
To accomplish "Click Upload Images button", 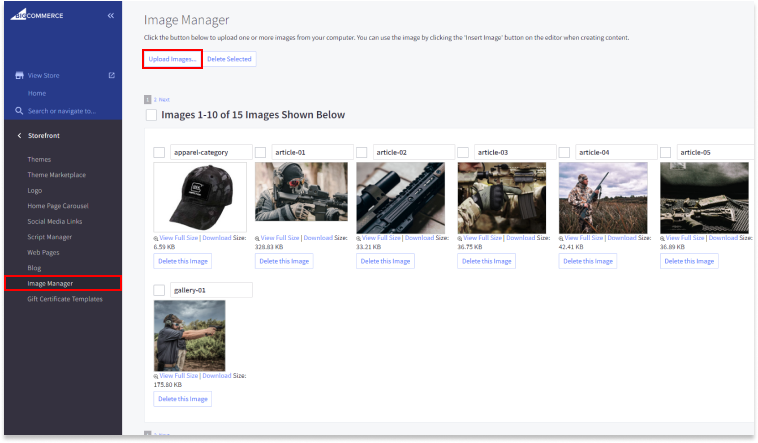I will 172,59.
